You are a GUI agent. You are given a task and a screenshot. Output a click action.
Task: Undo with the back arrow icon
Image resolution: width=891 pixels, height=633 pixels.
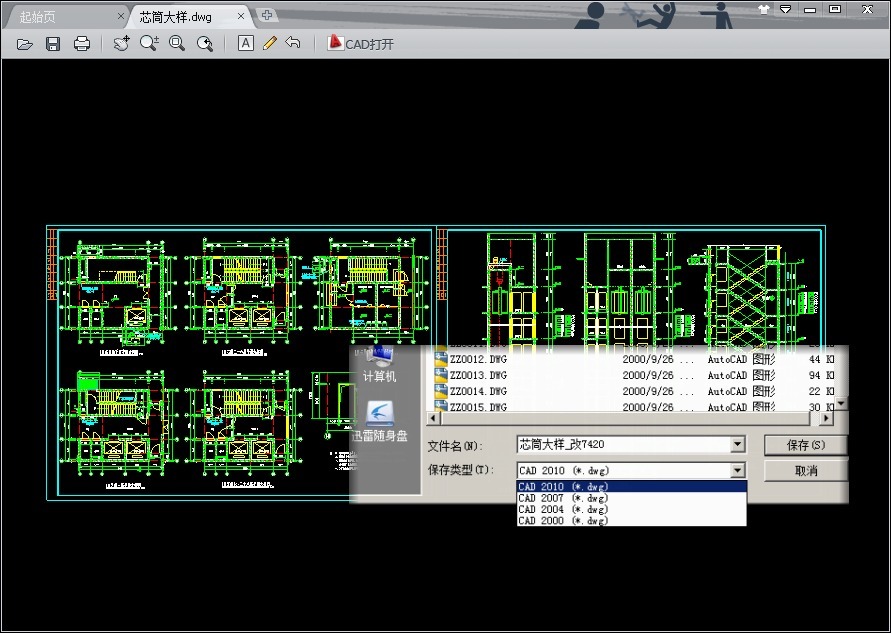coord(293,43)
